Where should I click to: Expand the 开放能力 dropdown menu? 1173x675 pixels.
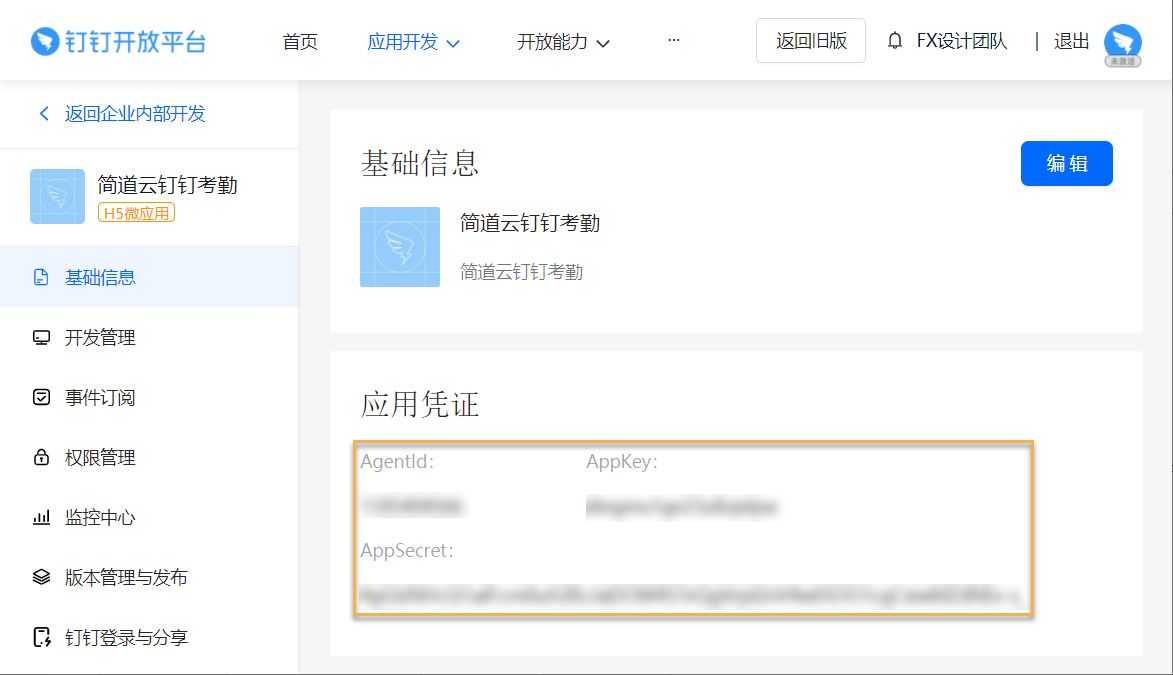pyautogui.click(x=563, y=42)
